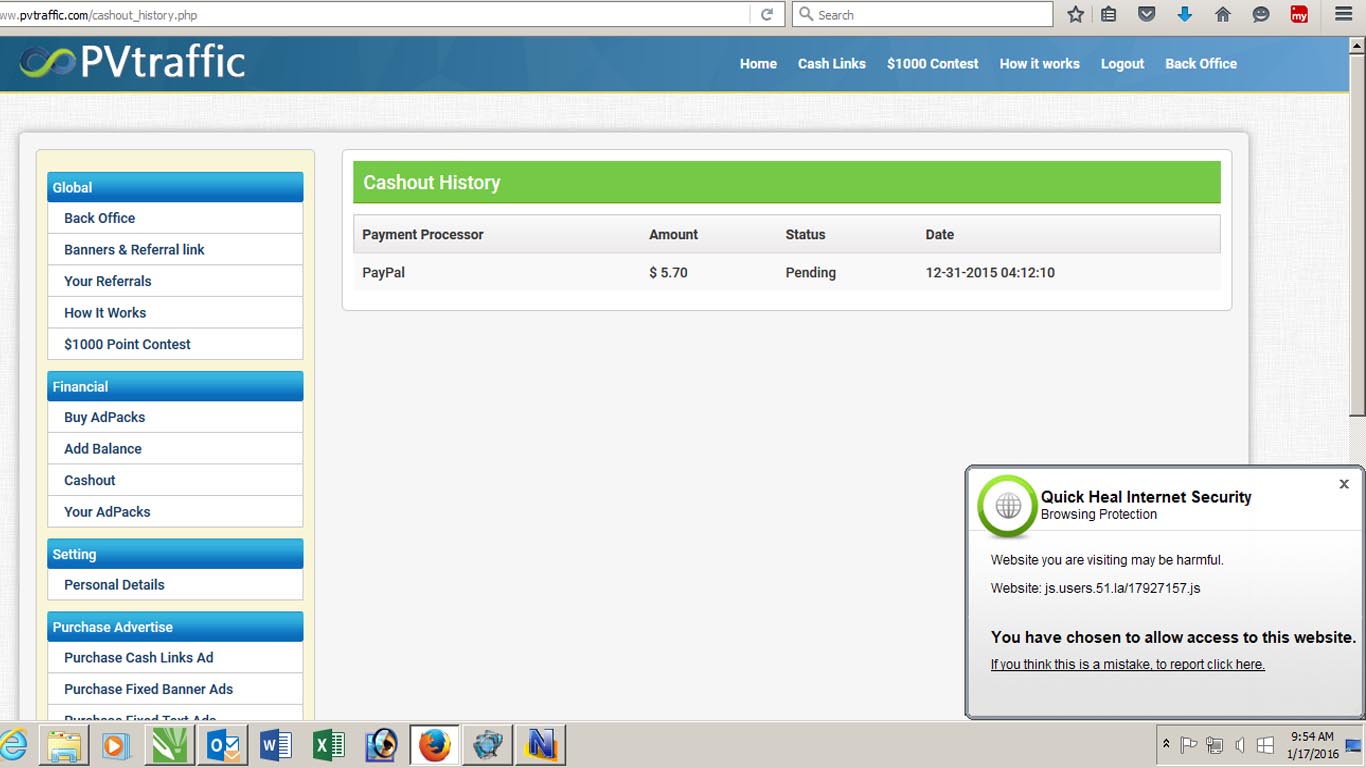Click the PayPal cell in table
This screenshot has height=768, width=1366.
click(383, 273)
